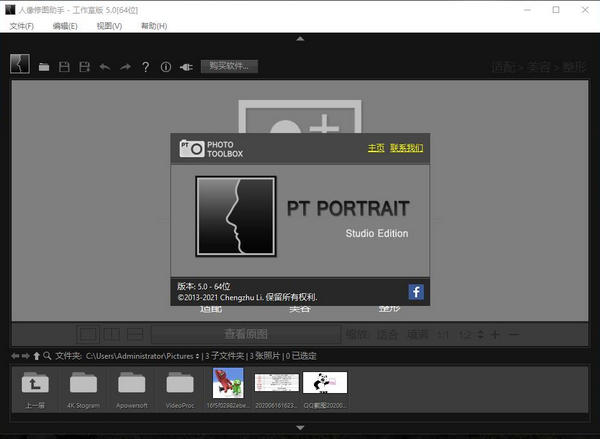Select the red and green cartoon thumbnail
The image size is (600, 439).
228,383
